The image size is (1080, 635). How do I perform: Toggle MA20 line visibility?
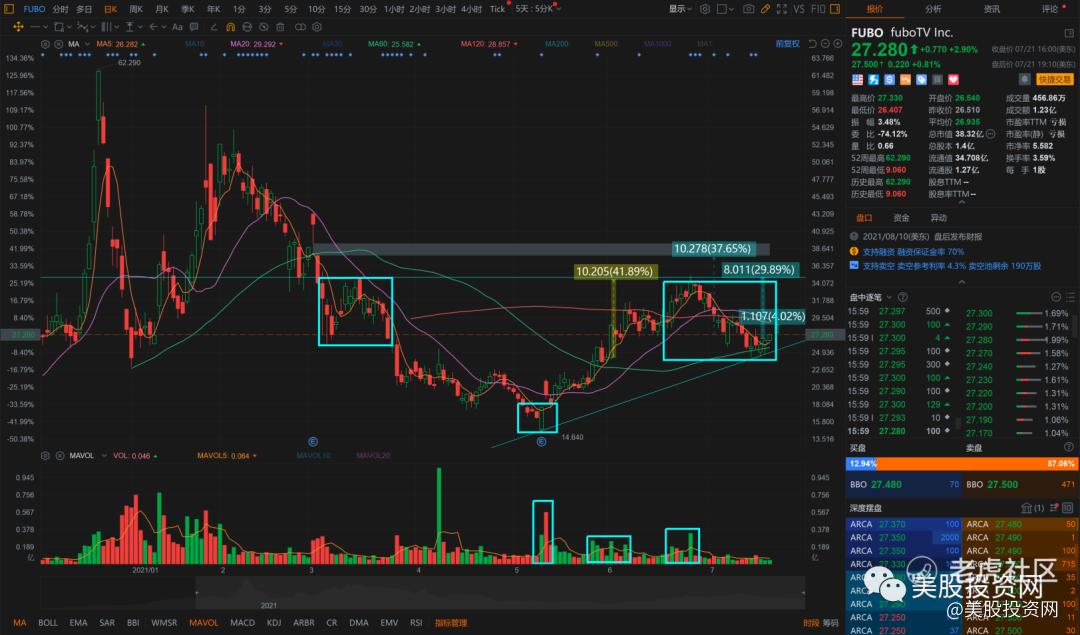[x=256, y=44]
